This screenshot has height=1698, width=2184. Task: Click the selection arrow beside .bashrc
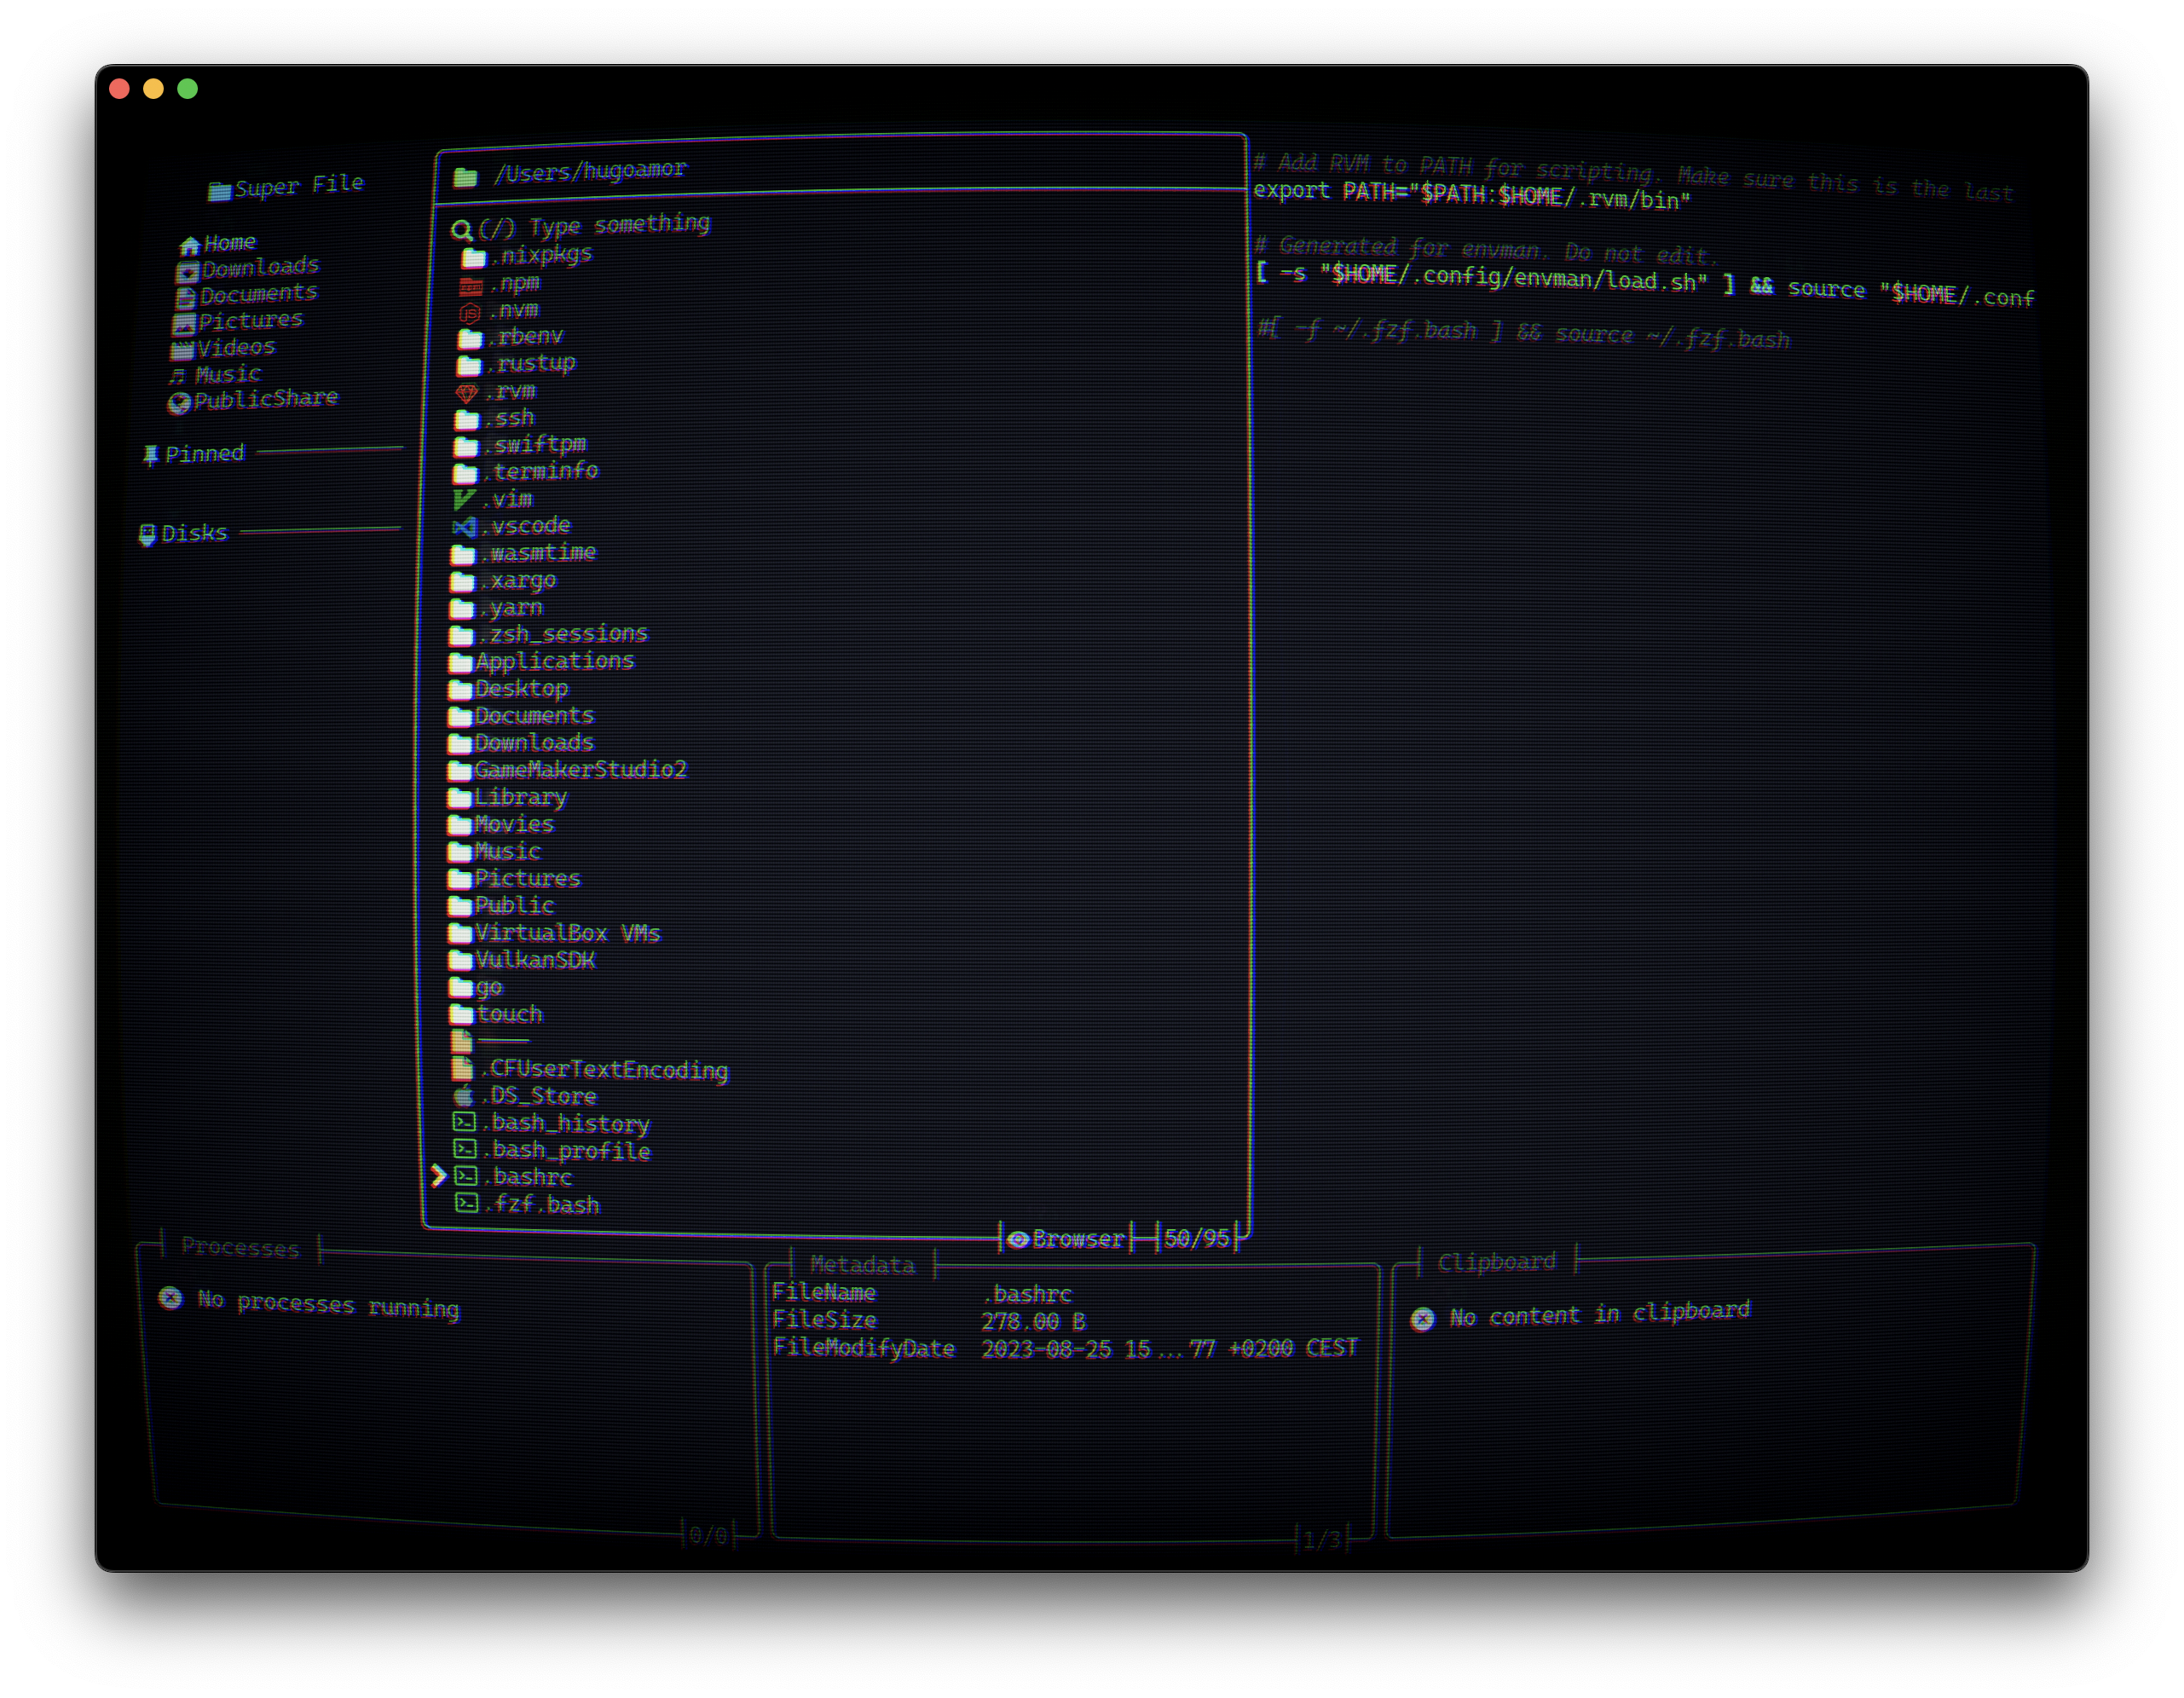click(438, 1175)
